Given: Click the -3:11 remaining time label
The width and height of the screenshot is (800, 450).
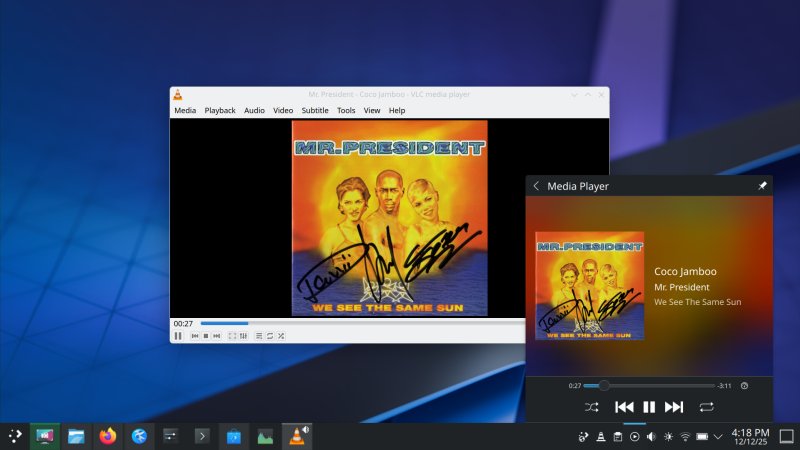Looking at the screenshot, I should (724, 386).
